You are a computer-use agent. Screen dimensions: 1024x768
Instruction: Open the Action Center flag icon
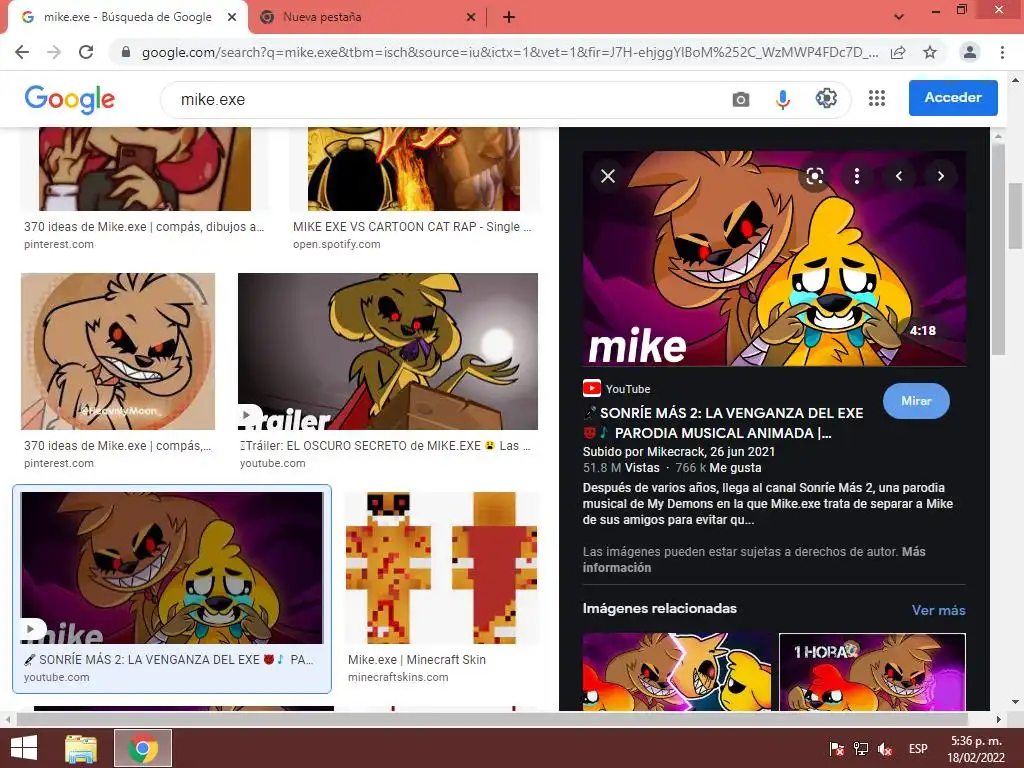[x=836, y=749]
